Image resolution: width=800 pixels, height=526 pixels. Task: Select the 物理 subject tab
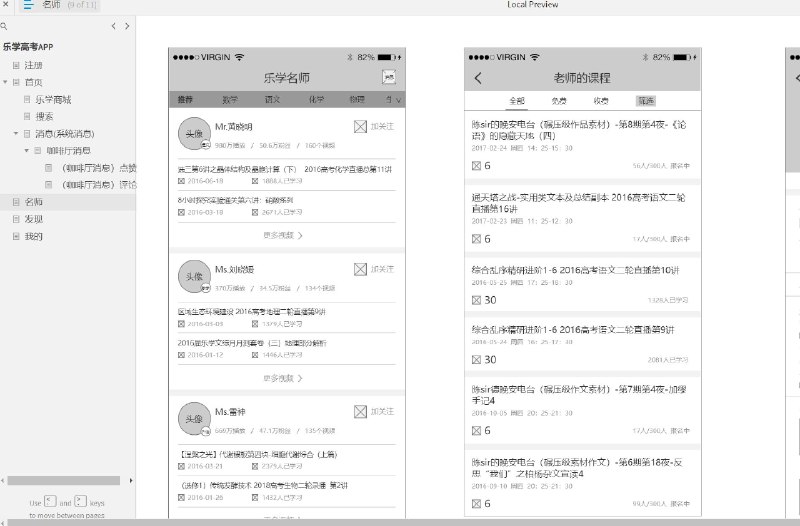pyautogui.click(x=357, y=99)
